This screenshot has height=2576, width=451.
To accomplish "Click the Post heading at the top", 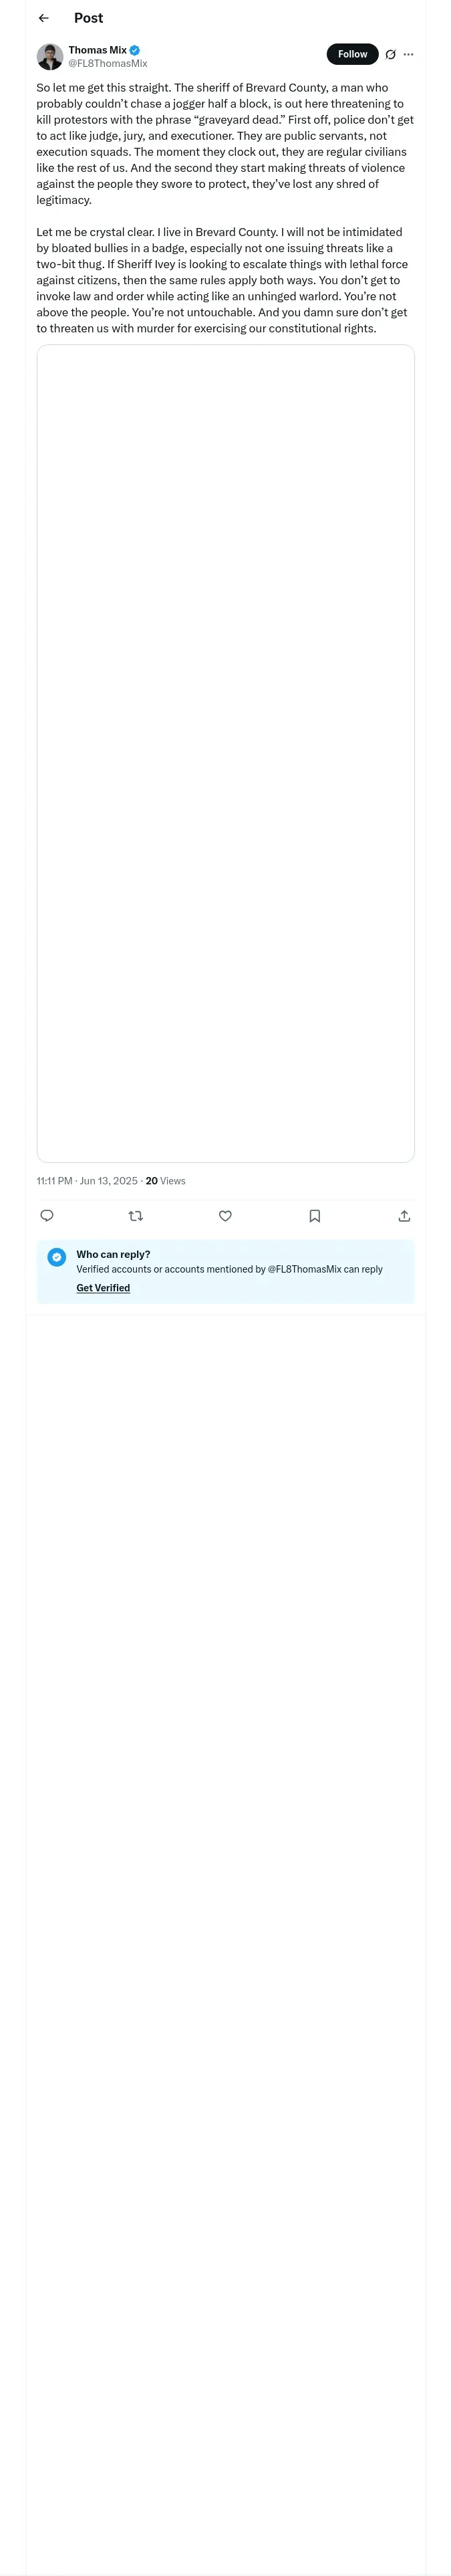I will pyautogui.click(x=88, y=18).
